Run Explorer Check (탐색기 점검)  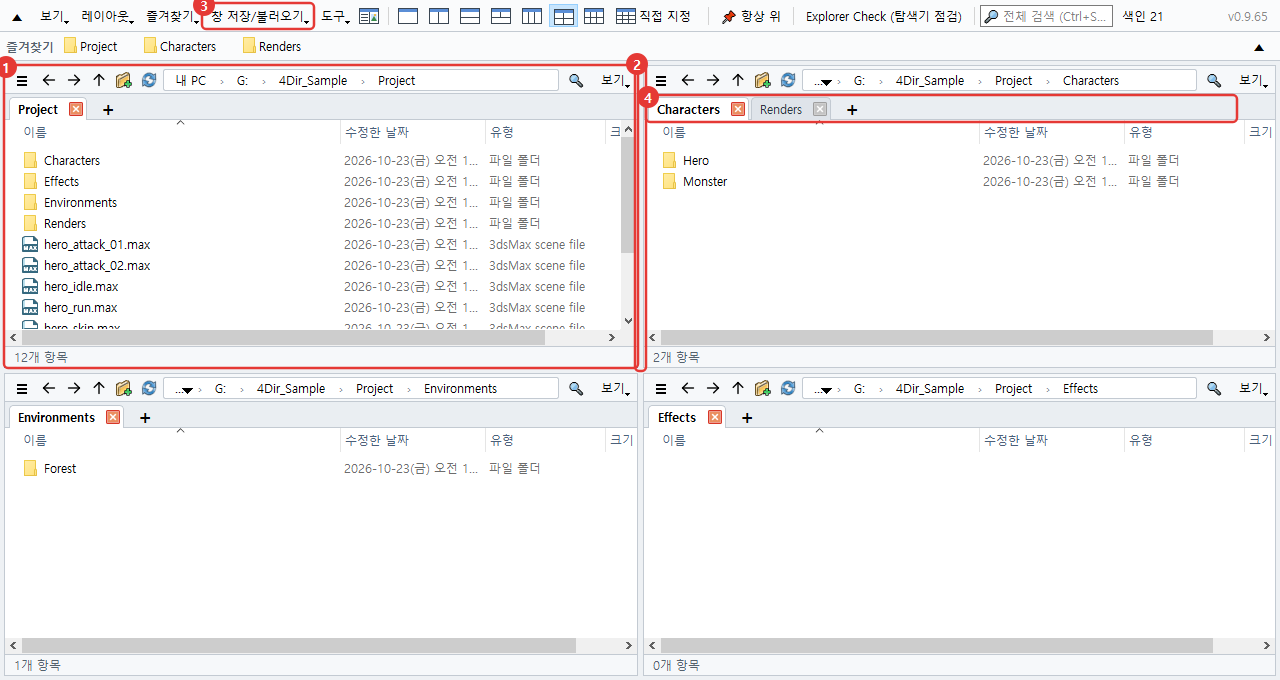coord(884,16)
